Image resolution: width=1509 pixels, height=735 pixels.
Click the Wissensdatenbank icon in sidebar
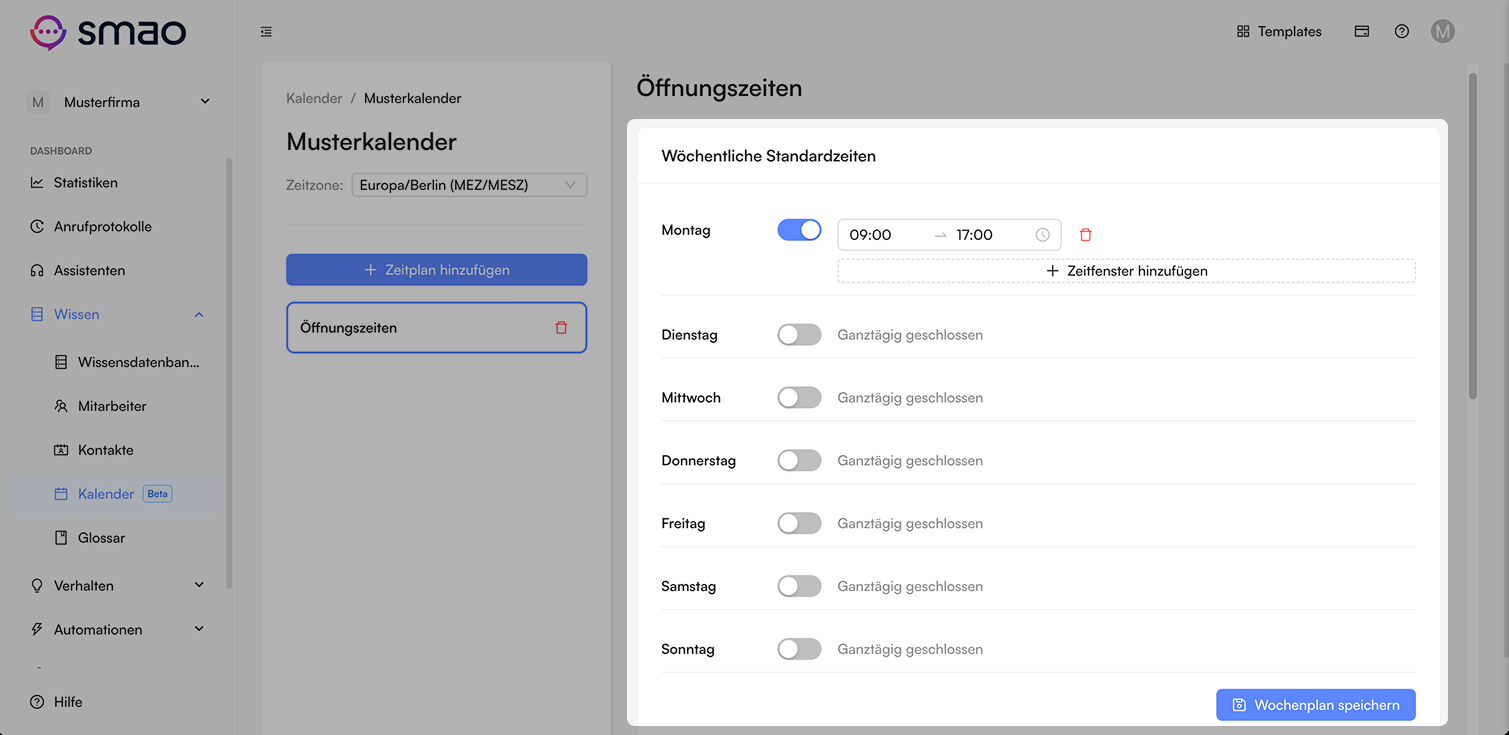[x=61, y=362]
